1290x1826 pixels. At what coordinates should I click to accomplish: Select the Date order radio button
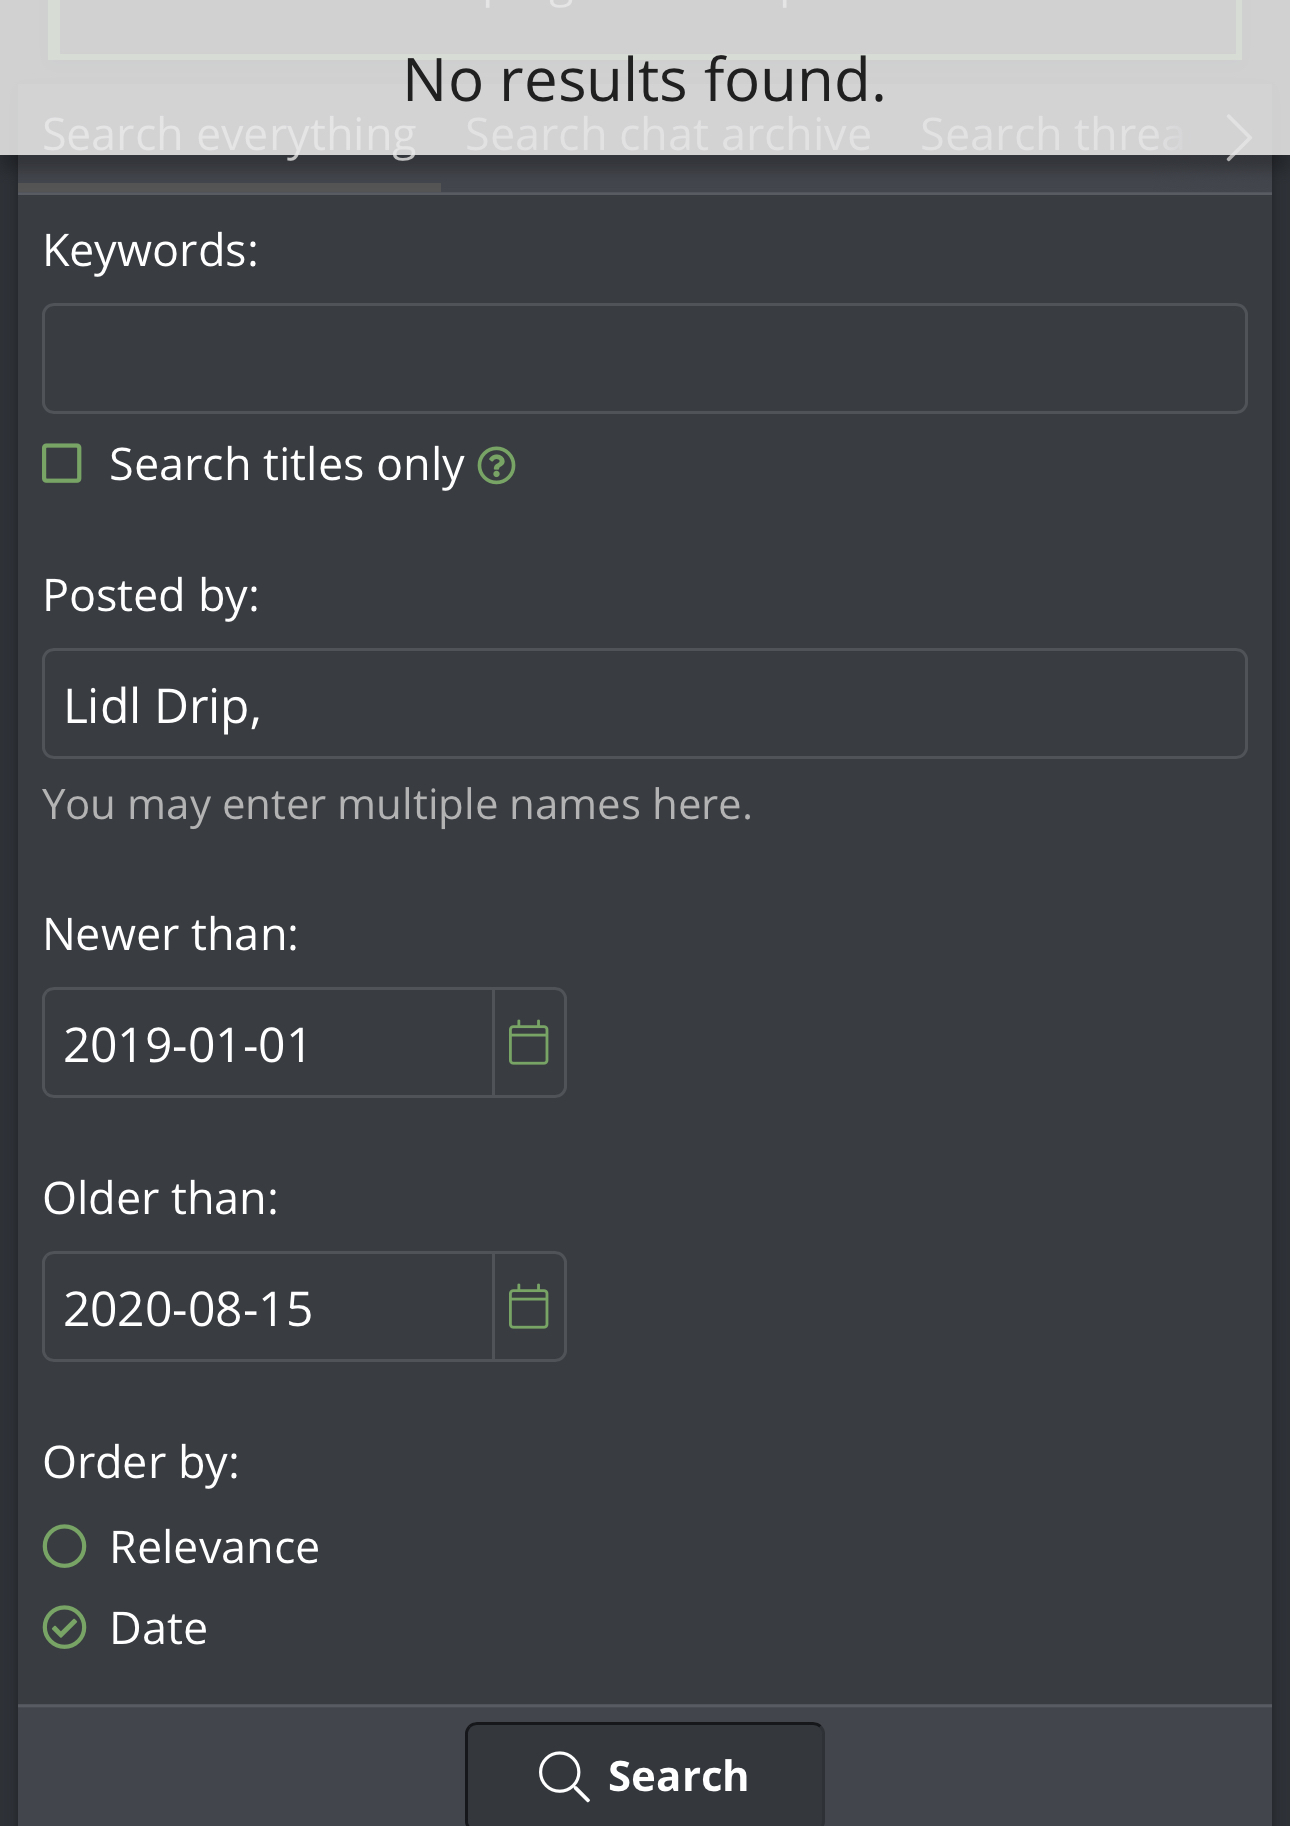click(x=65, y=1627)
